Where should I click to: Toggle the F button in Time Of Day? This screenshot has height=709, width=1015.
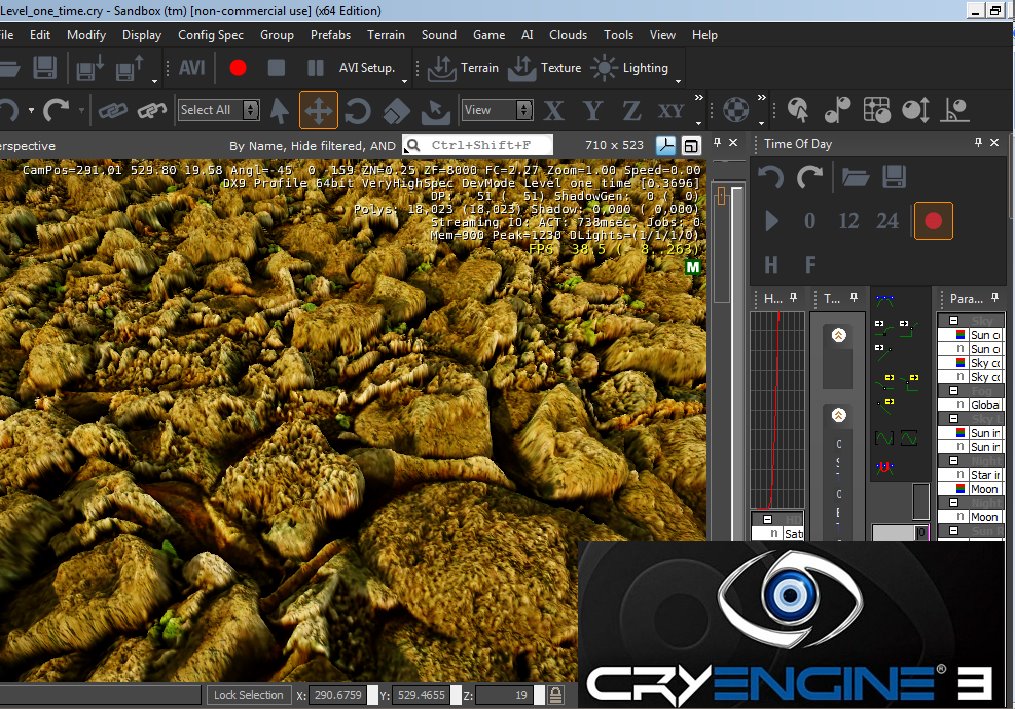click(810, 265)
